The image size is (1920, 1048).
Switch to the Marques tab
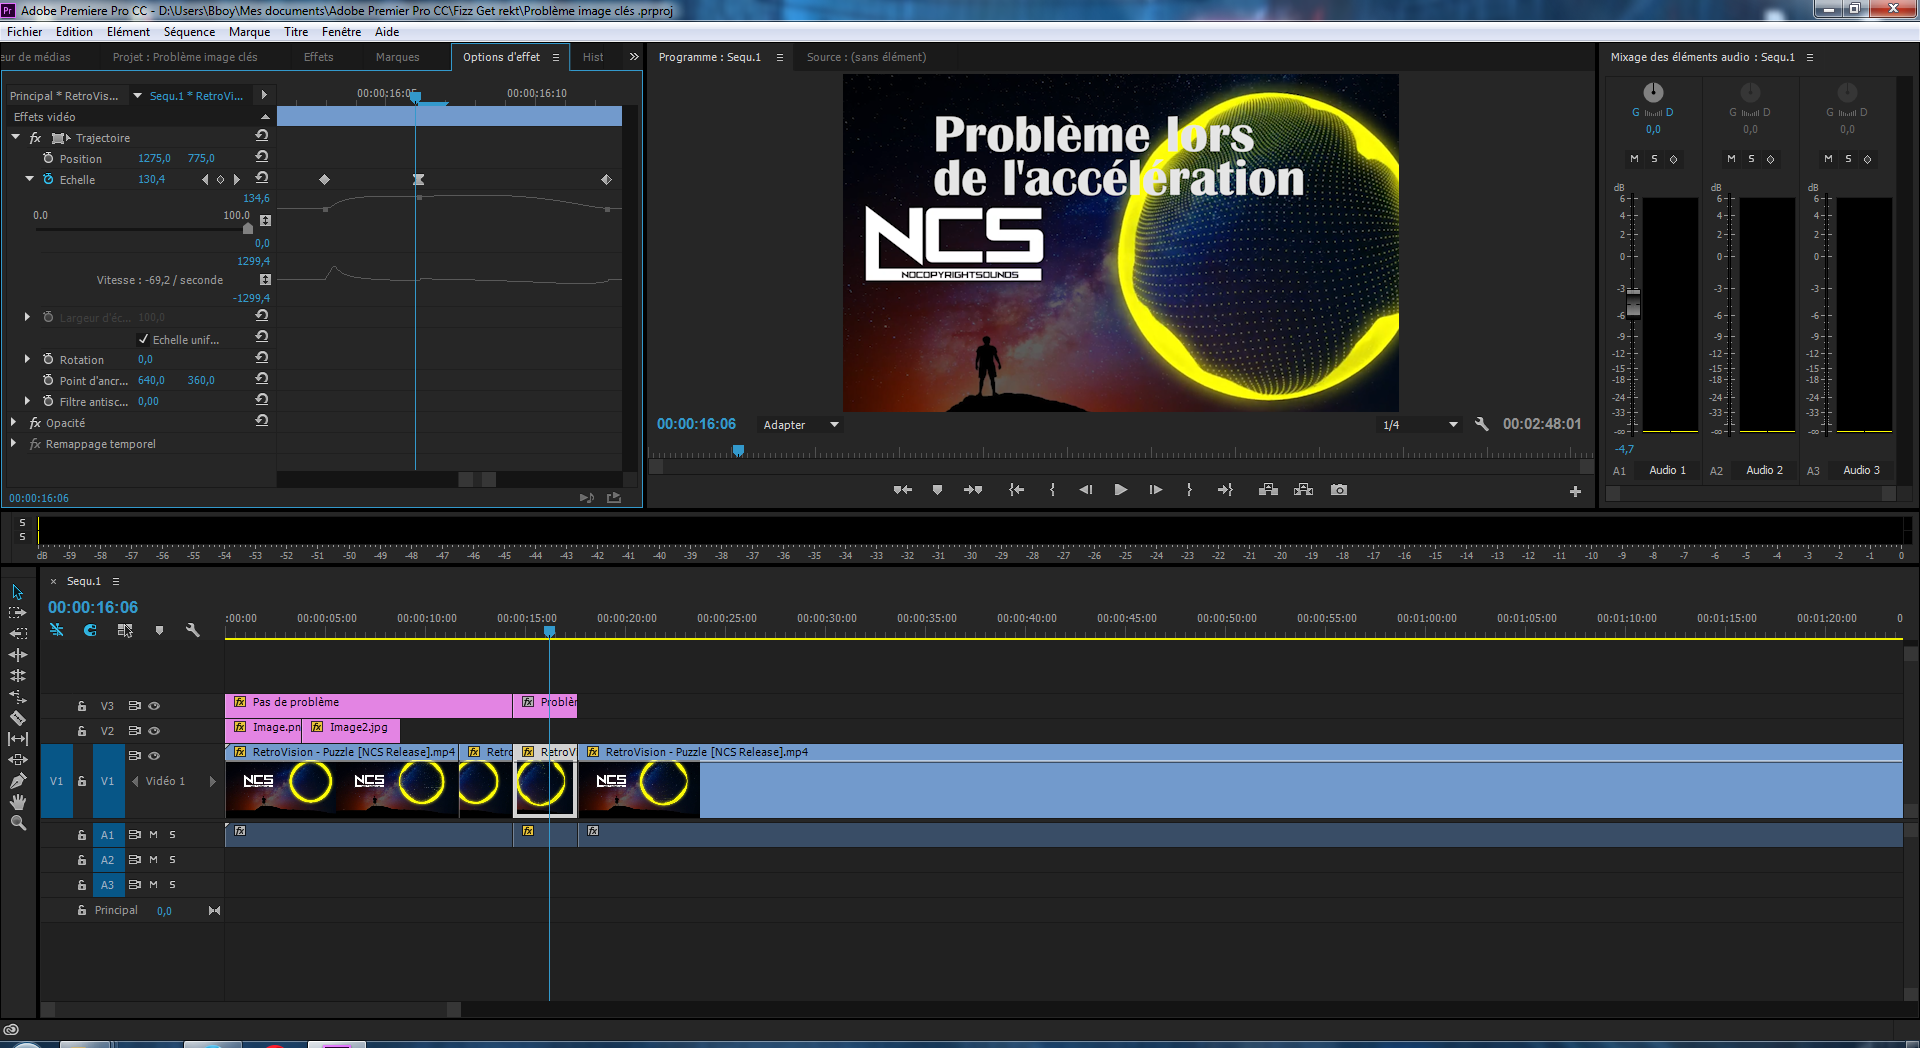(x=397, y=57)
